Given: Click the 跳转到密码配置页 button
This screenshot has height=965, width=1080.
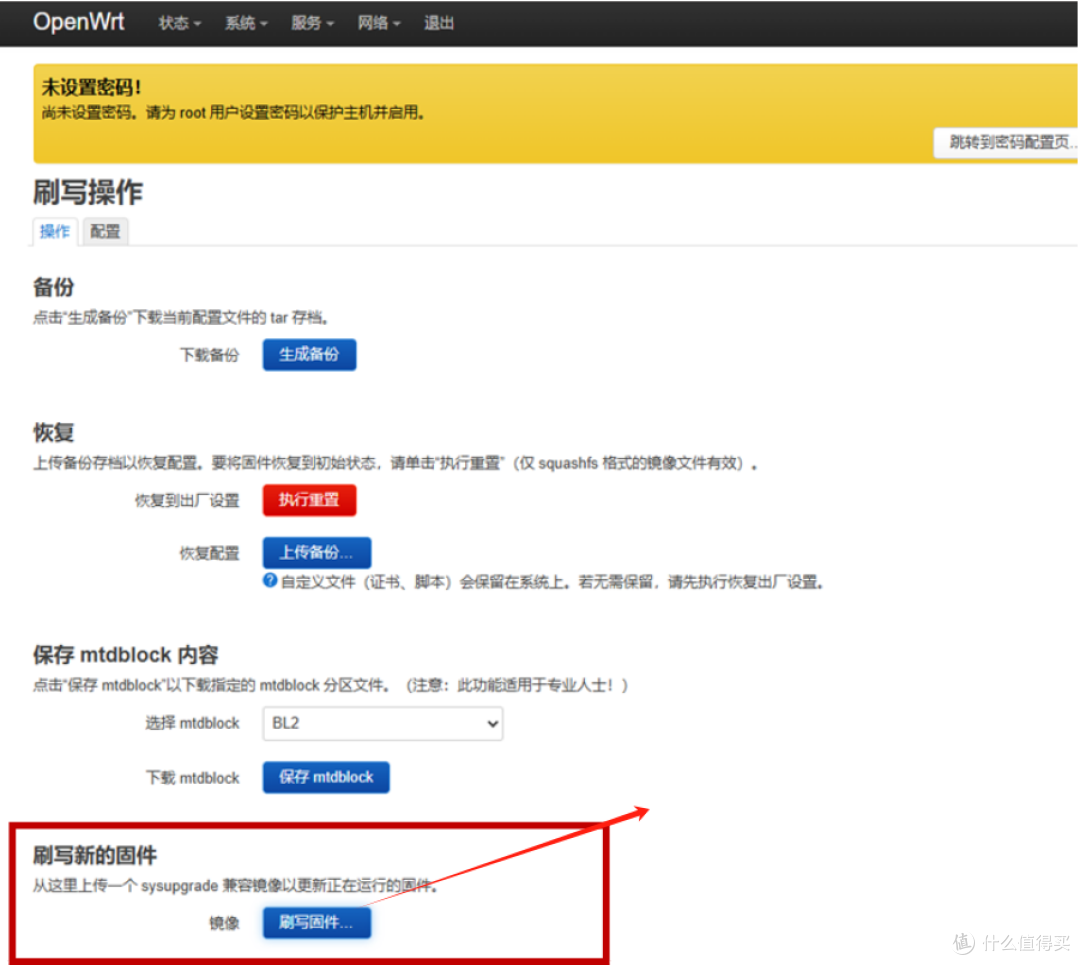Looking at the screenshot, I should tap(1006, 143).
